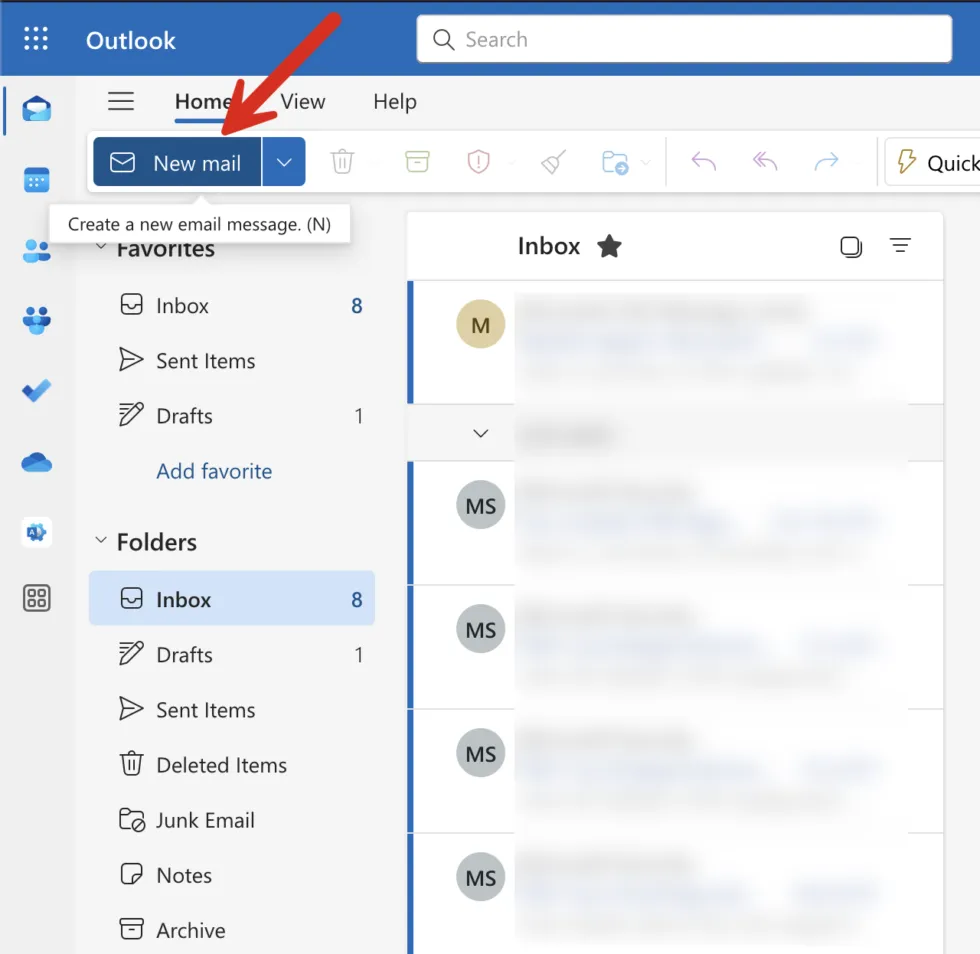
Task: Open Groups icon in the app rail
Action: coord(36,320)
